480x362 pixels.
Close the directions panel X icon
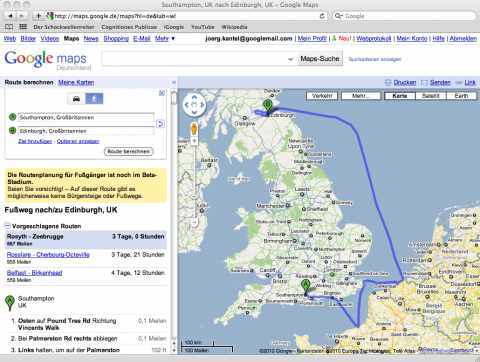pos(162,93)
